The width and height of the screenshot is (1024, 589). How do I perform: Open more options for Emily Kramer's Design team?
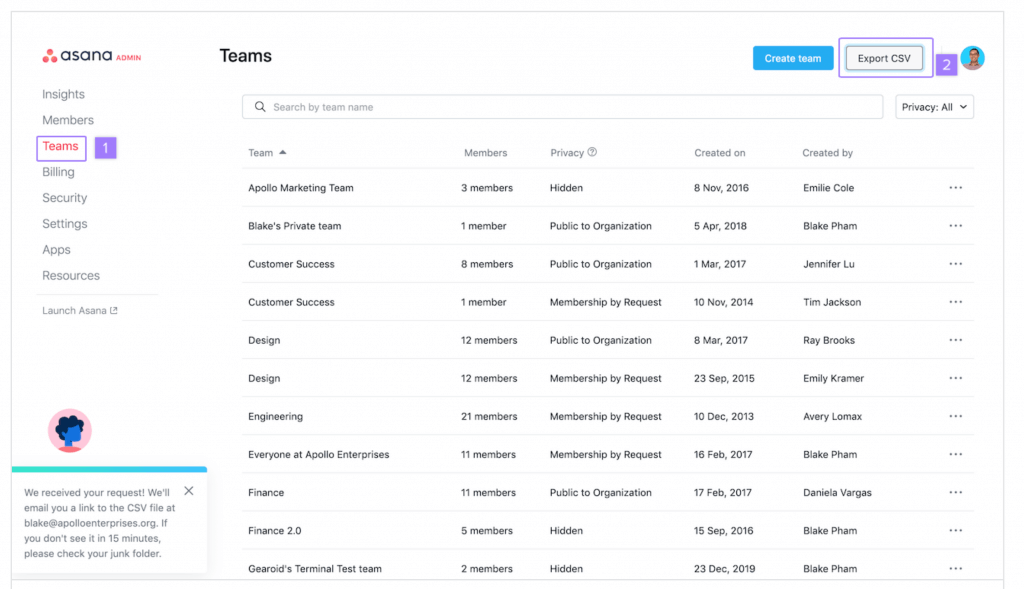pyautogui.click(x=955, y=378)
